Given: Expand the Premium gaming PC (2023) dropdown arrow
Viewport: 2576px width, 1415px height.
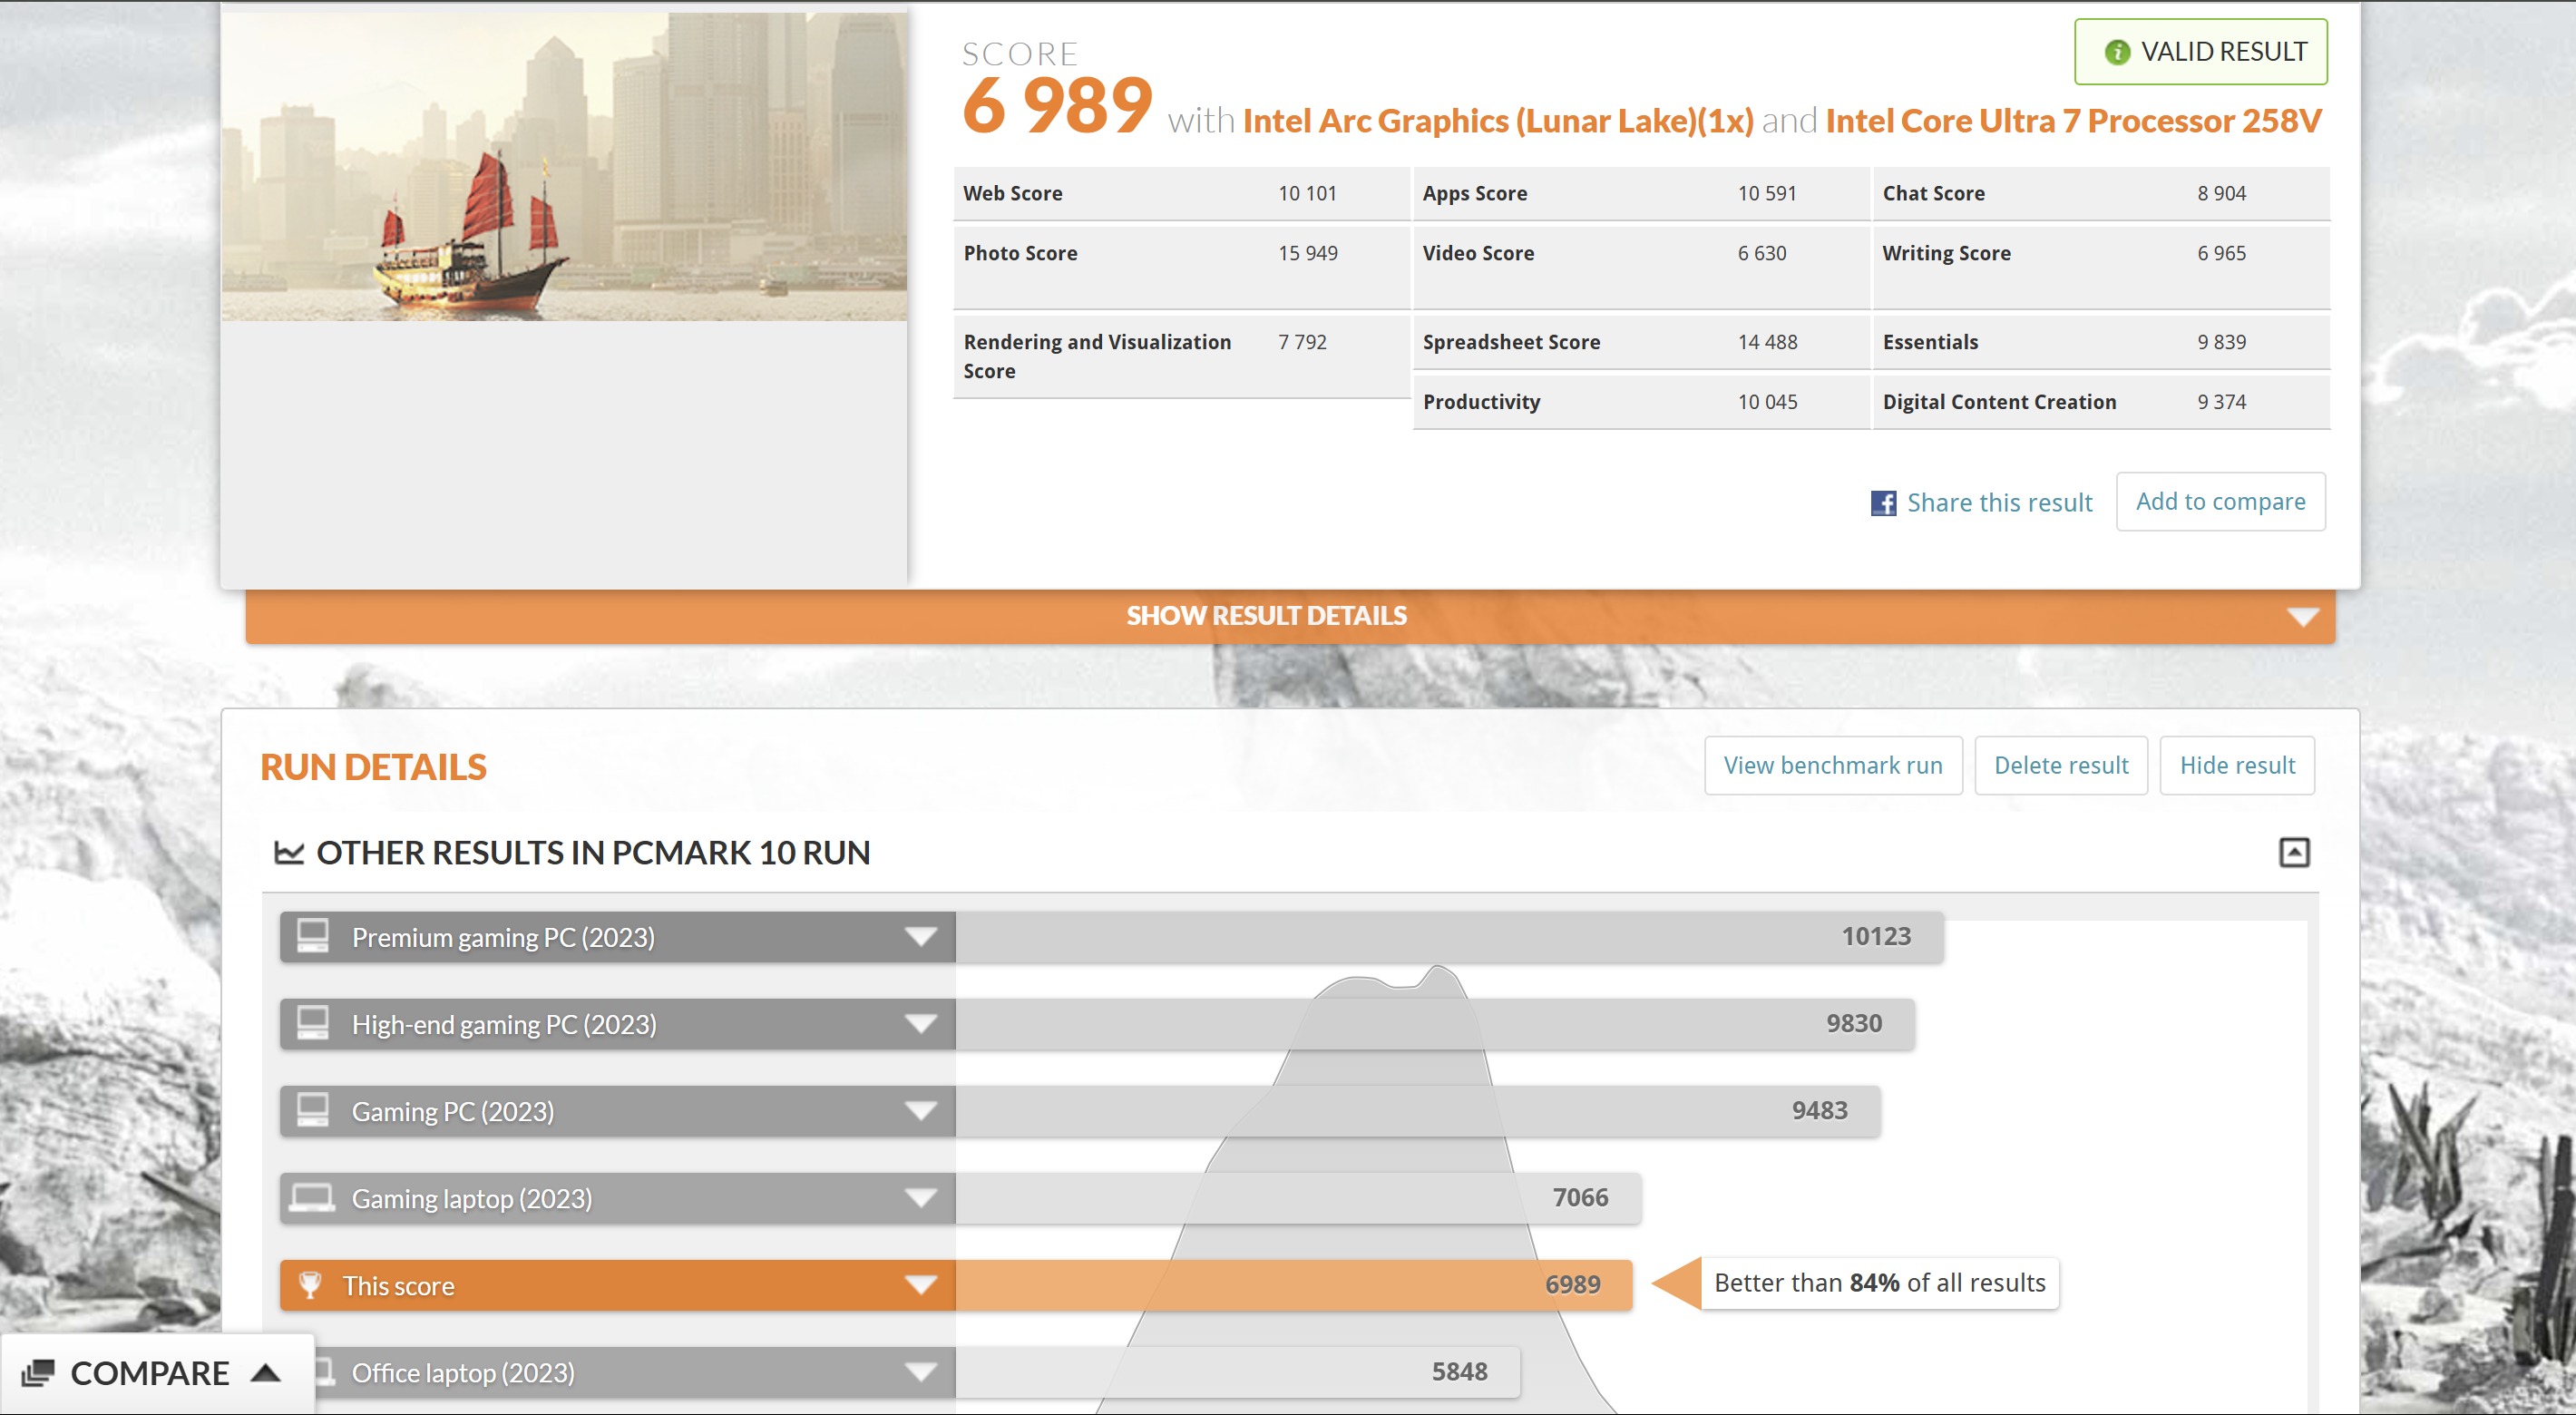Looking at the screenshot, I should click(x=920, y=937).
